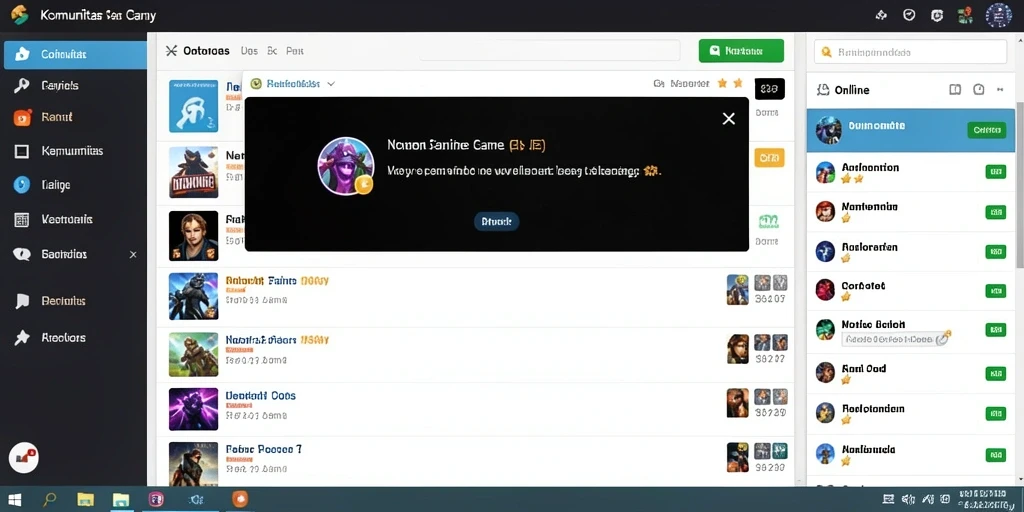This screenshot has height=512, width=1024.
Task: Open the 'Kemunnitas' sidebar item
Action: tap(74, 152)
